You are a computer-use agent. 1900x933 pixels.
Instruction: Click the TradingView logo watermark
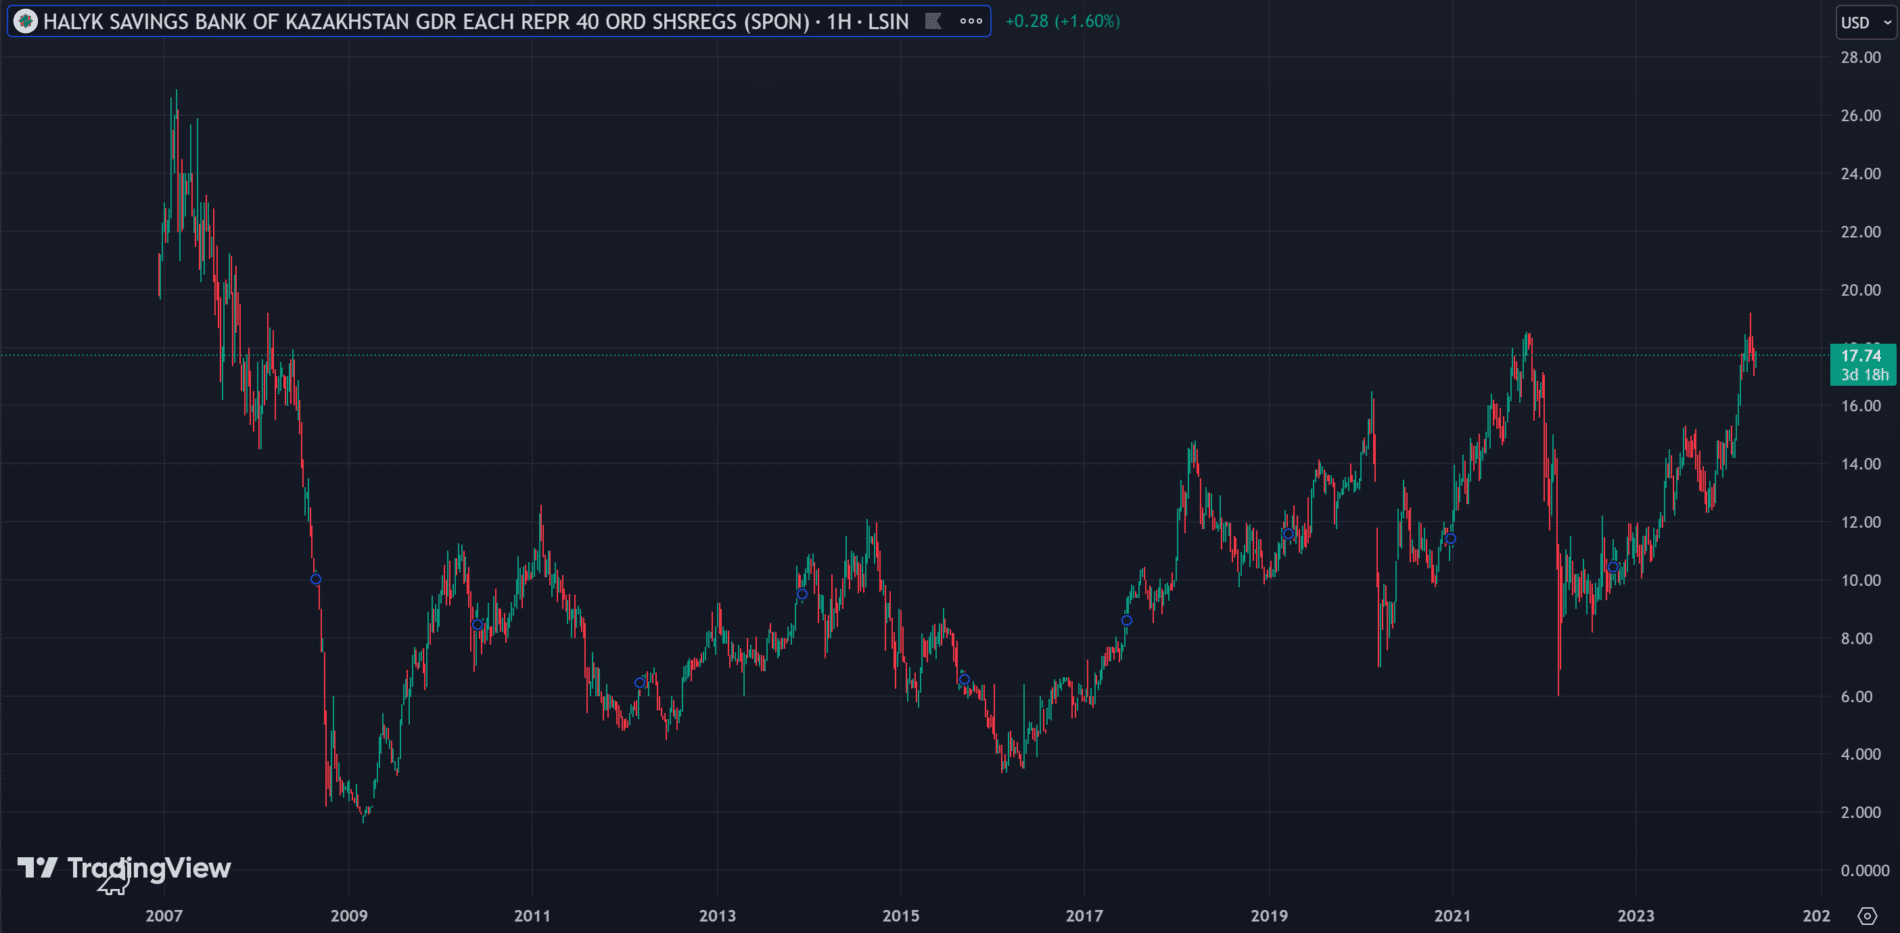pyautogui.click(x=124, y=868)
